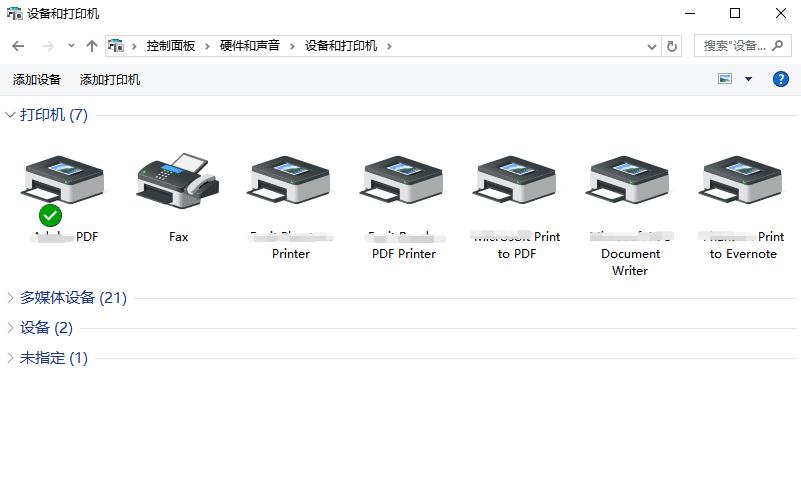This screenshot has width=801, height=495.
Task: Open recent locations dropdown arrow
Action: [x=71, y=46]
